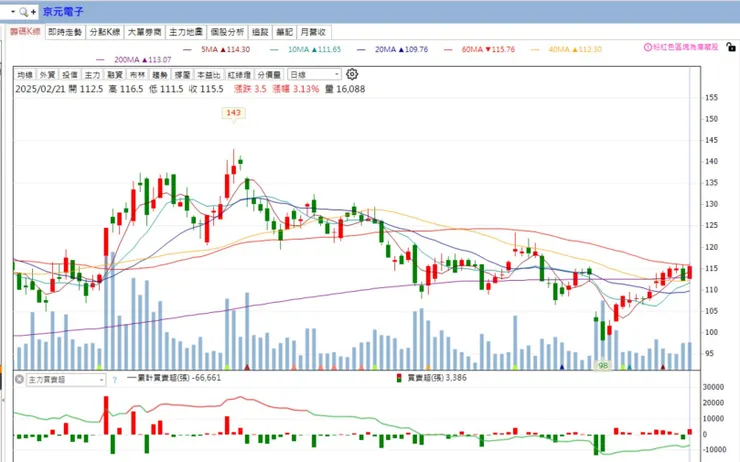Click the 量 16,088 volume value
740x462 pixels.
[x=345, y=89]
